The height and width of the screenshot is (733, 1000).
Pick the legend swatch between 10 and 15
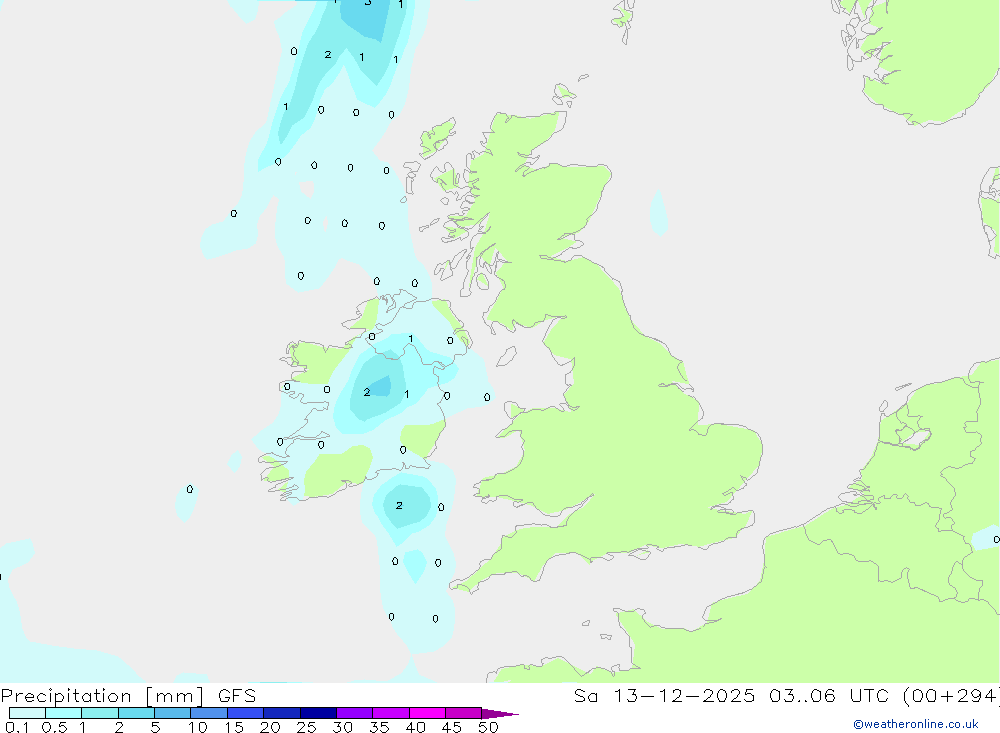coord(209,713)
